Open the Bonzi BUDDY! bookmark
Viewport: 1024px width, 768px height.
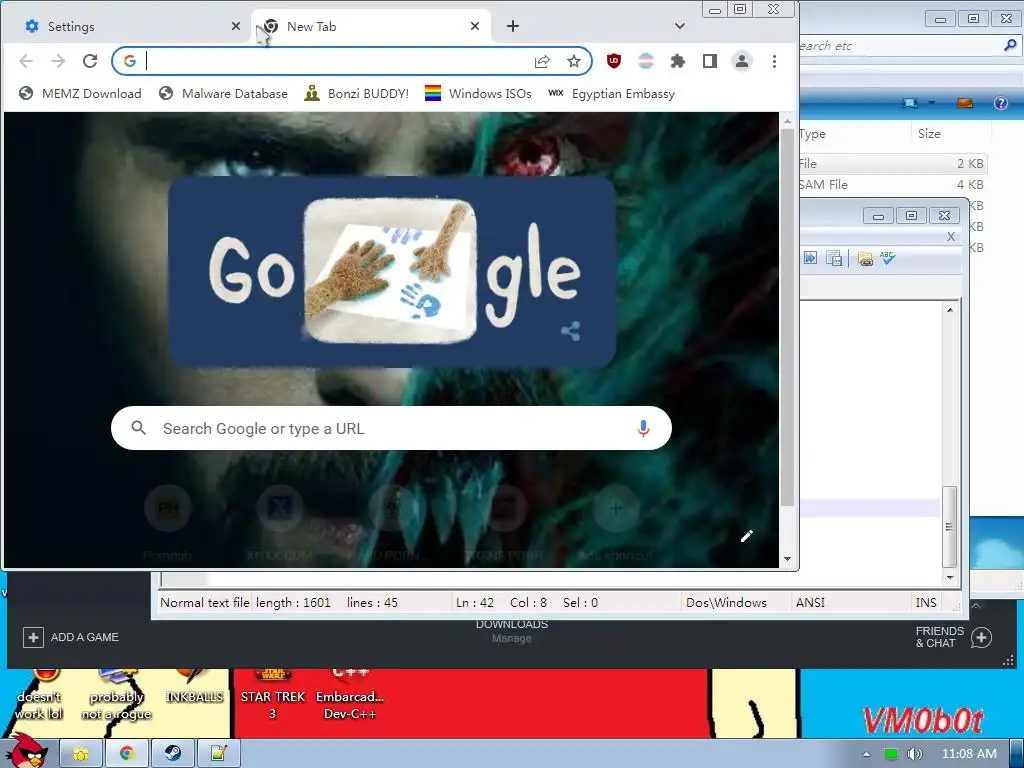(x=357, y=93)
